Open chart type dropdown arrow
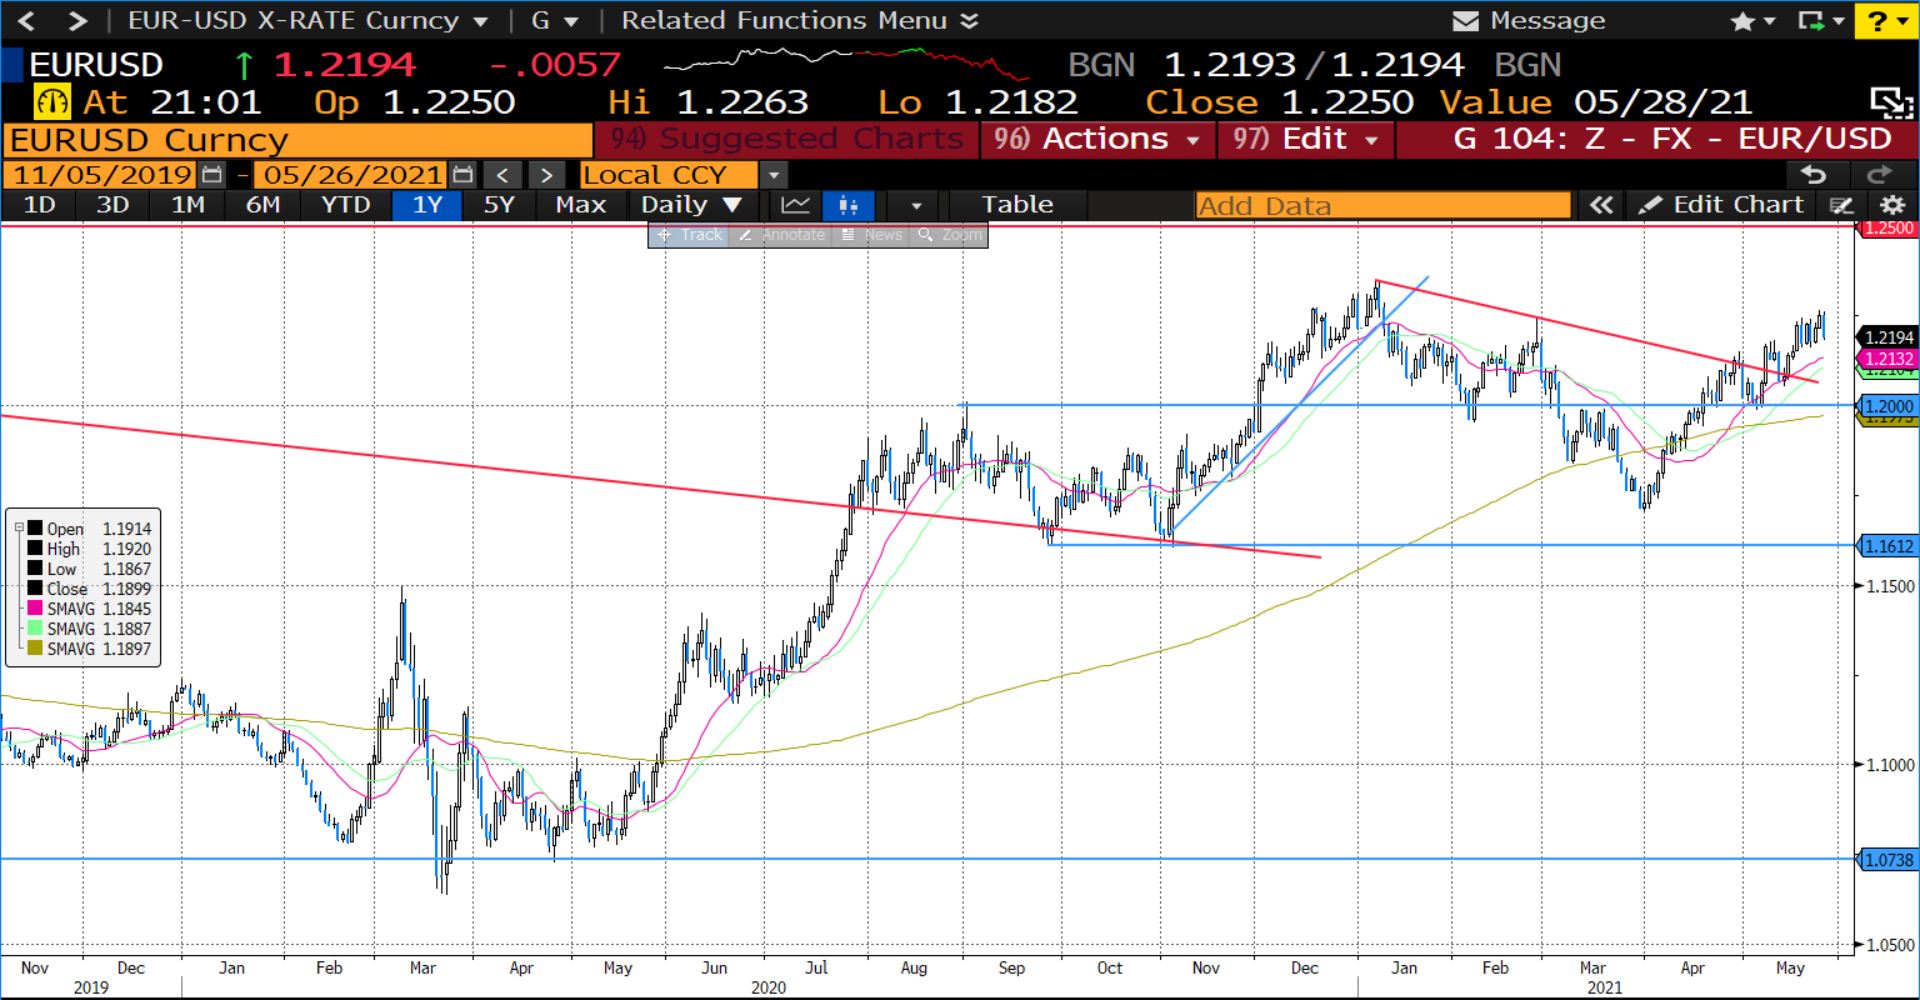The height and width of the screenshot is (1000, 1920). pos(916,206)
